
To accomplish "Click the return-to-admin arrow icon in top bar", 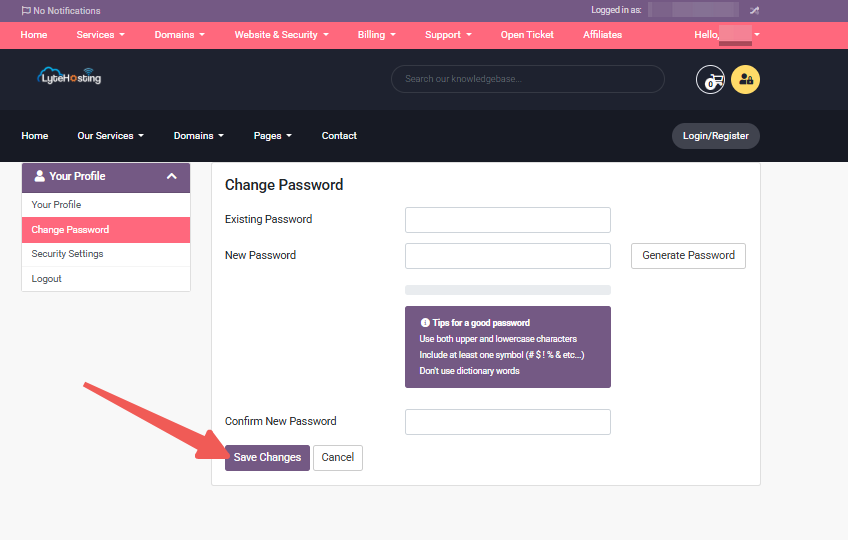I will tap(754, 10).
